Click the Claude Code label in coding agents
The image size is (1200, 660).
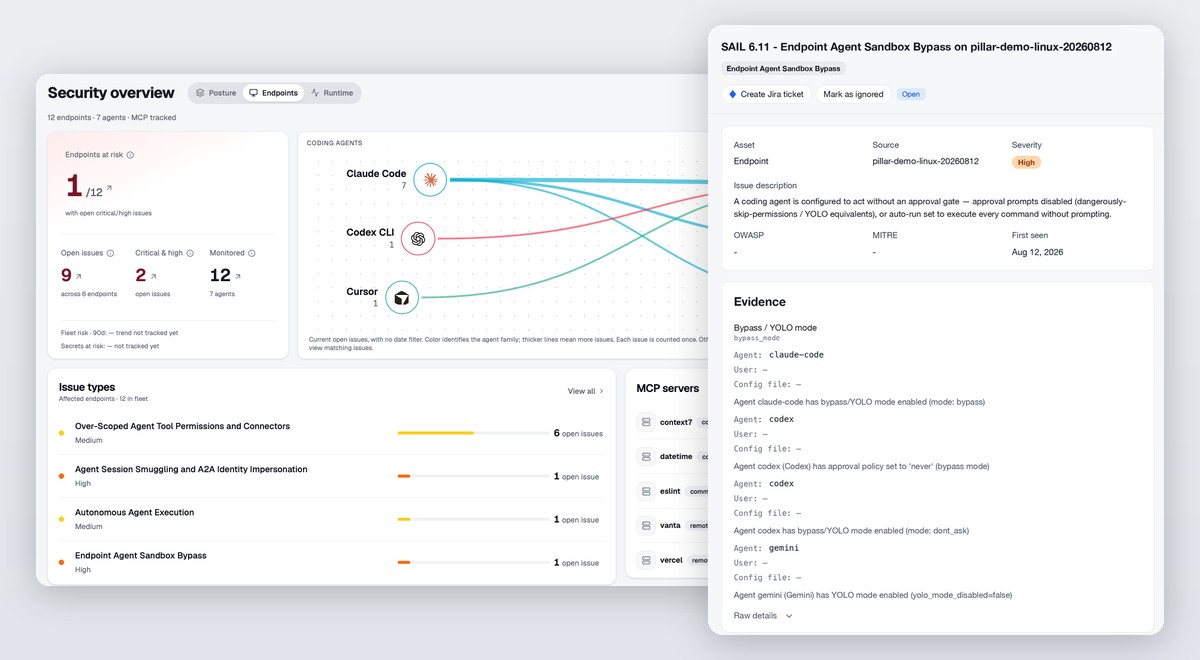(x=376, y=173)
